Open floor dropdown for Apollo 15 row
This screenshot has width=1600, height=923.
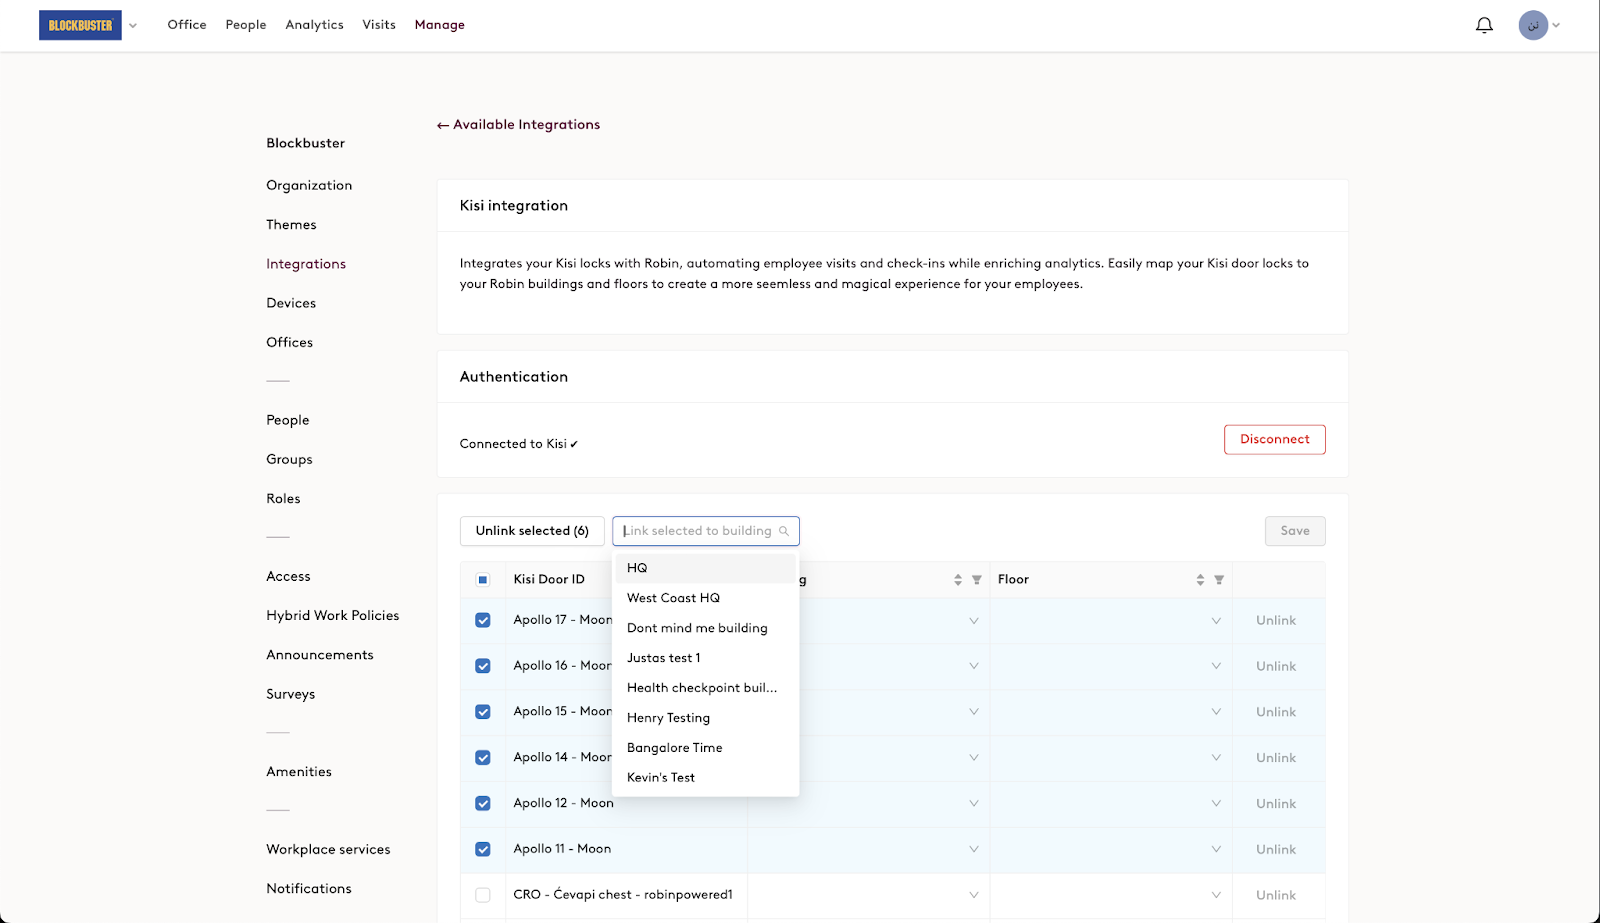tap(1216, 712)
